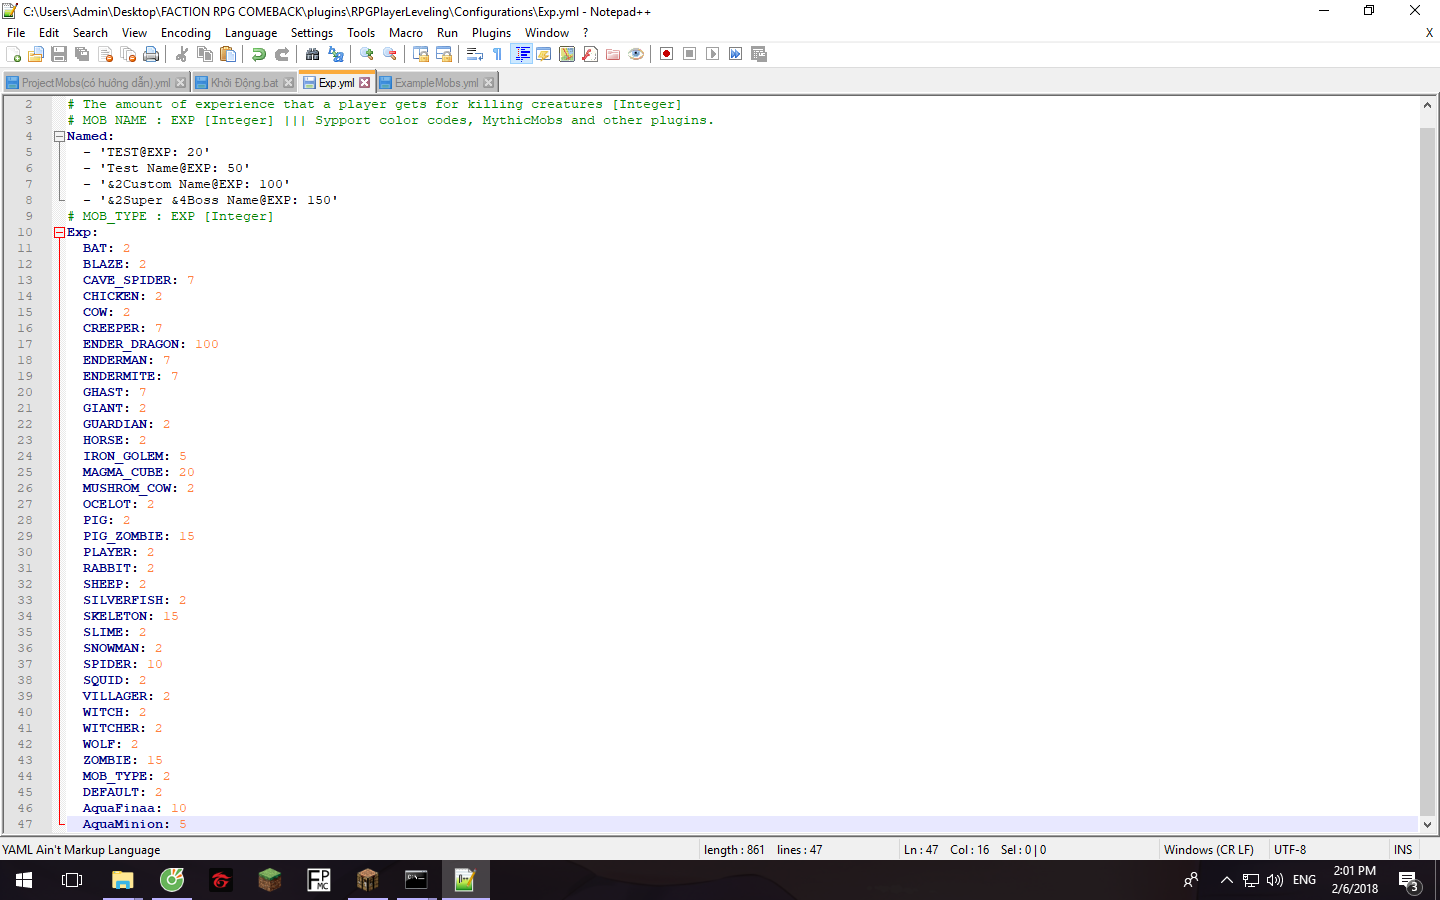Click the Stop macro recording icon
Screen dimensions: 1440x900
[690, 54]
